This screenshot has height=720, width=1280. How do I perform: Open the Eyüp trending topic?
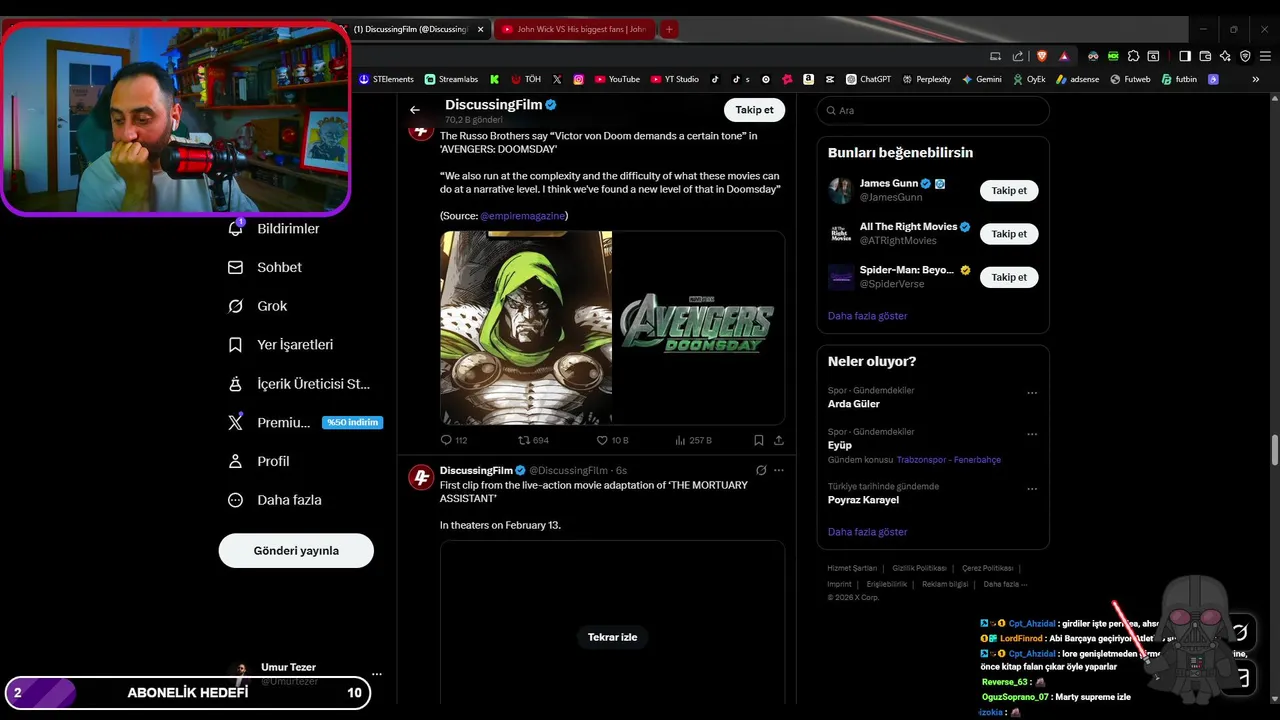pyautogui.click(x=840, y=445)
